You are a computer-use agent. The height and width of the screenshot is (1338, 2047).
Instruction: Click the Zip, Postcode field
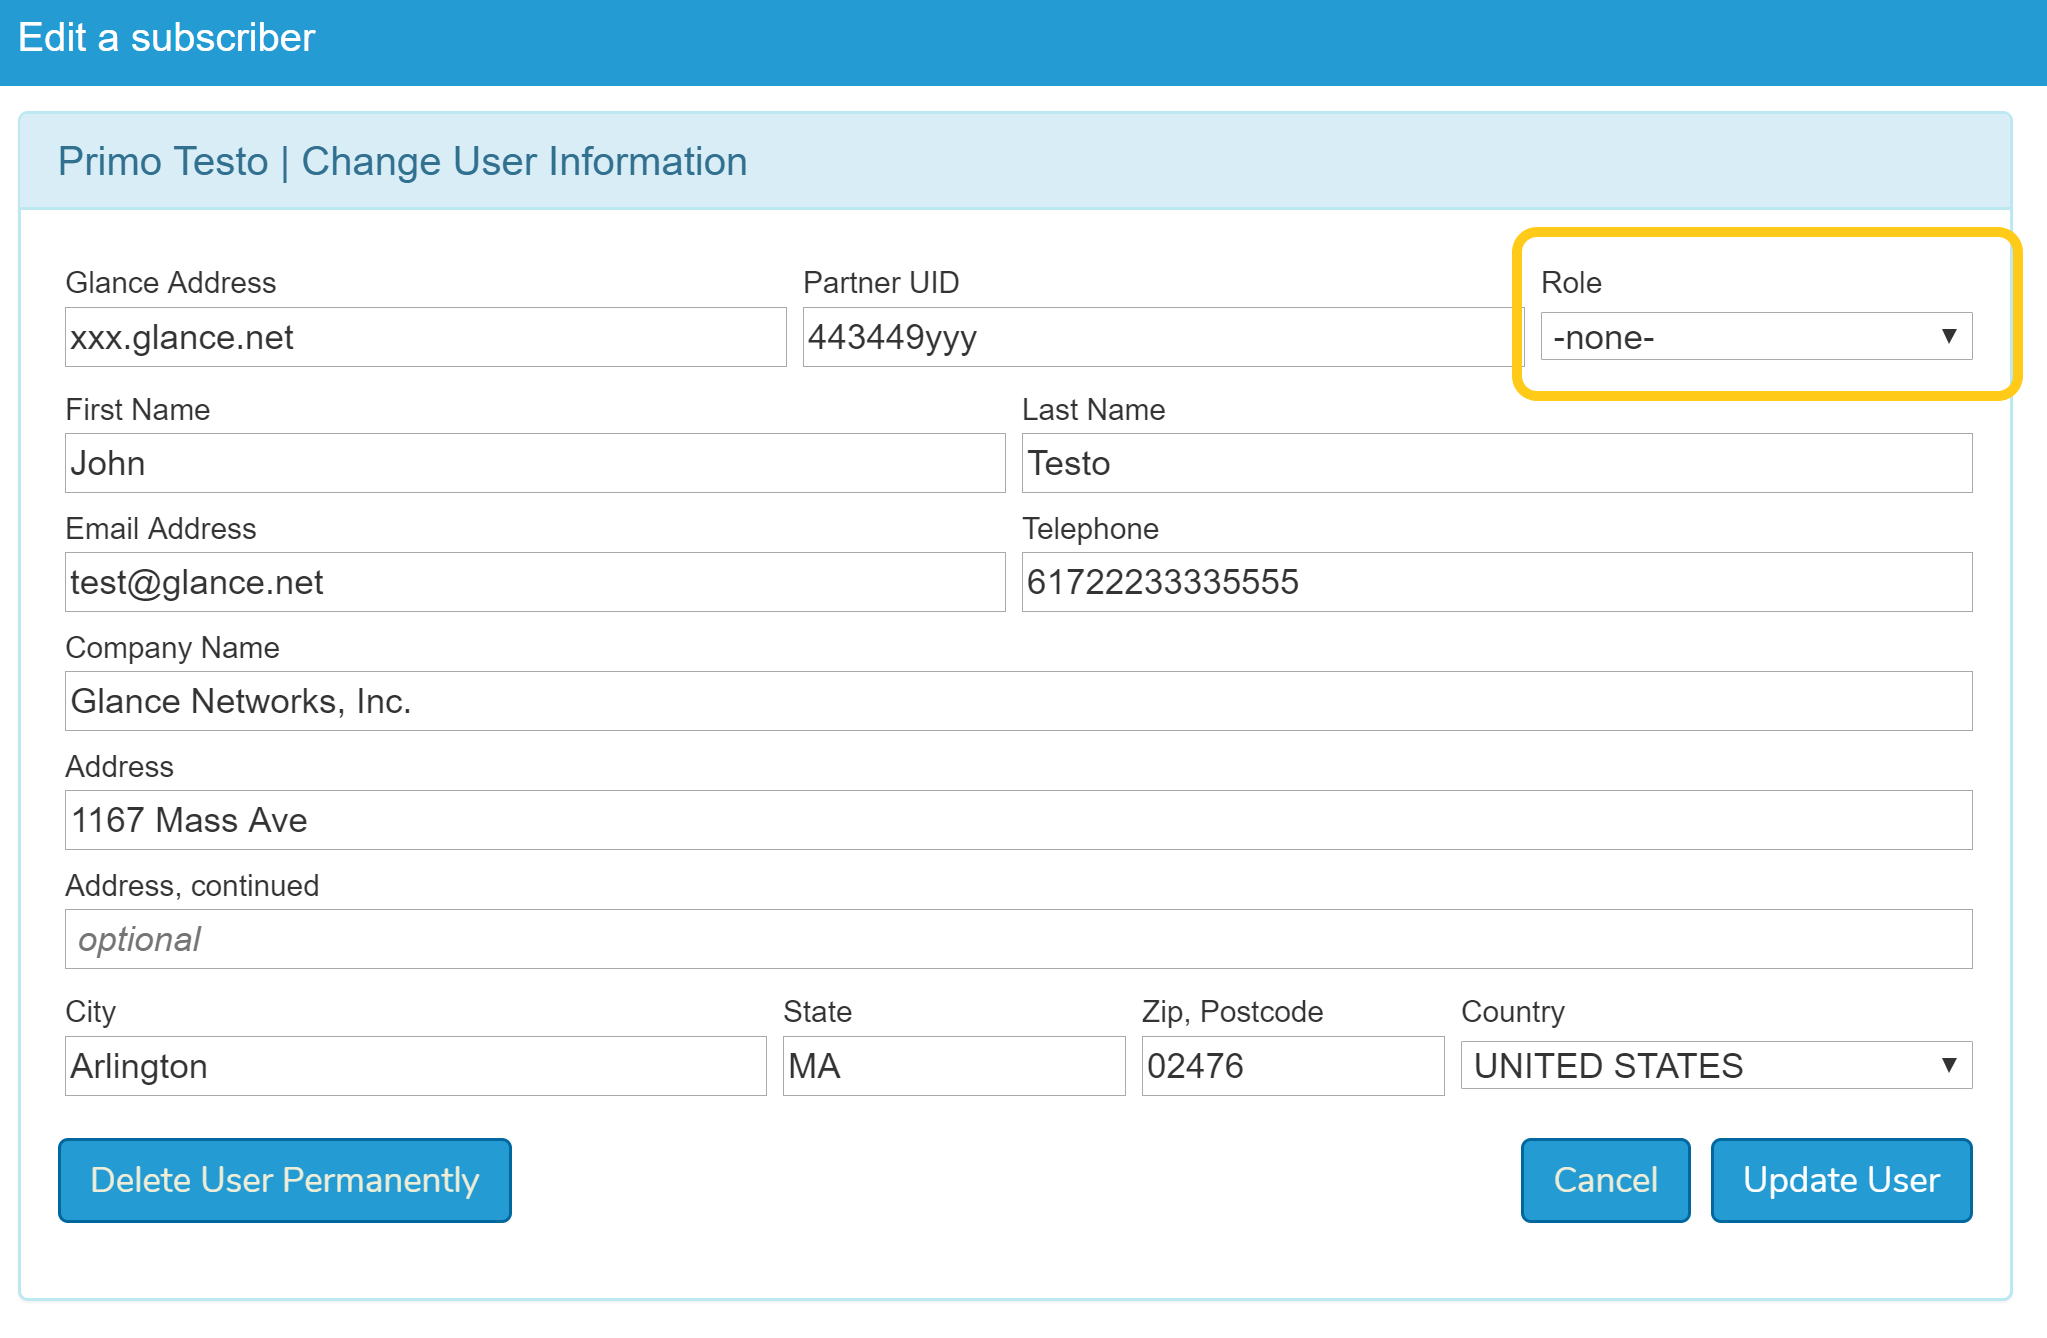[x=1292, y=1066]
